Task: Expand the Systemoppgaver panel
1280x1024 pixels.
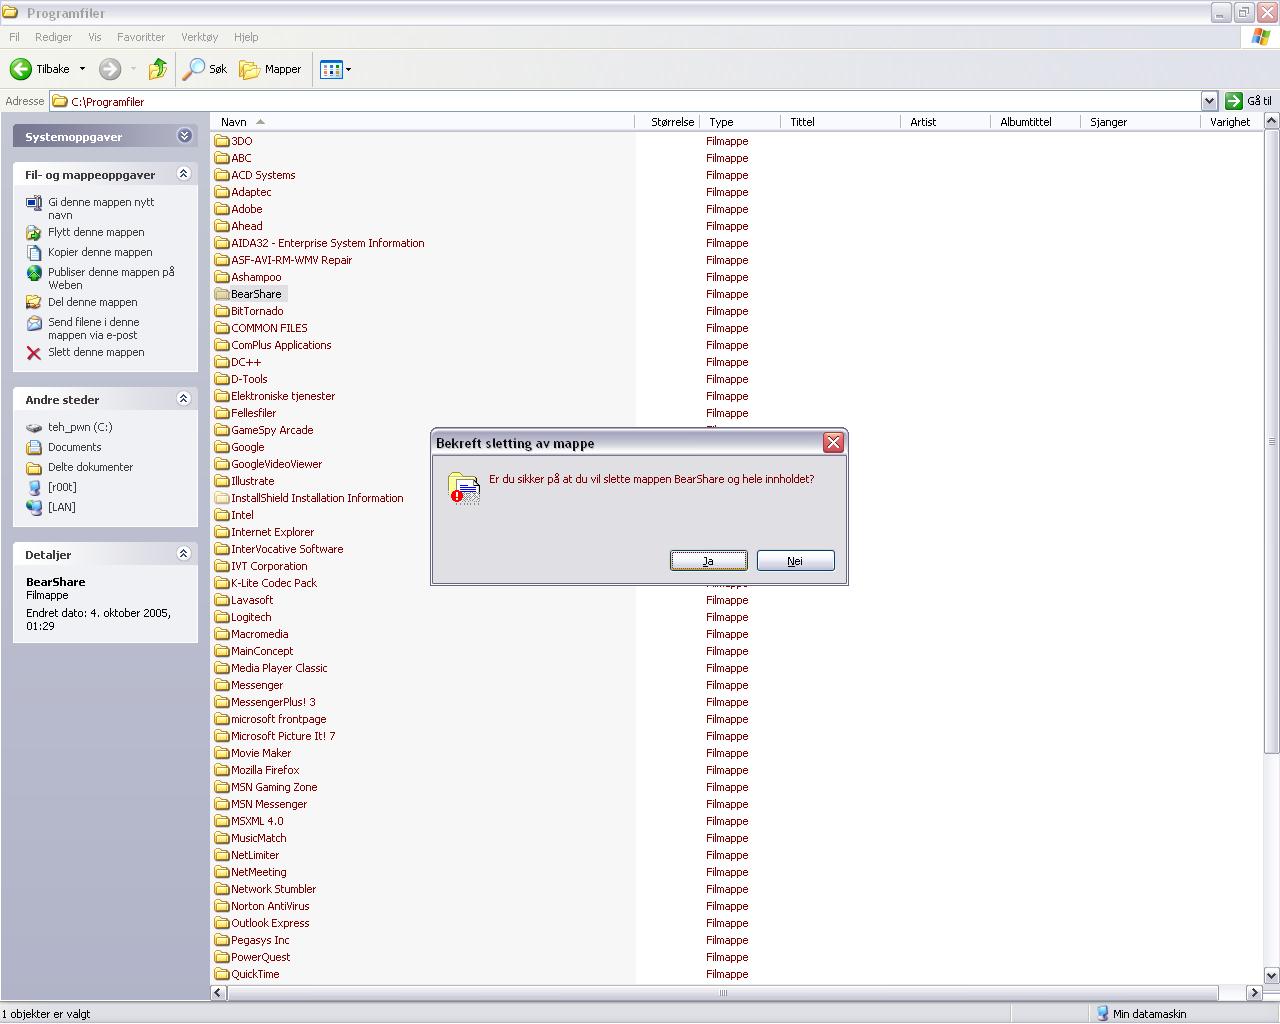Action: 184,136
